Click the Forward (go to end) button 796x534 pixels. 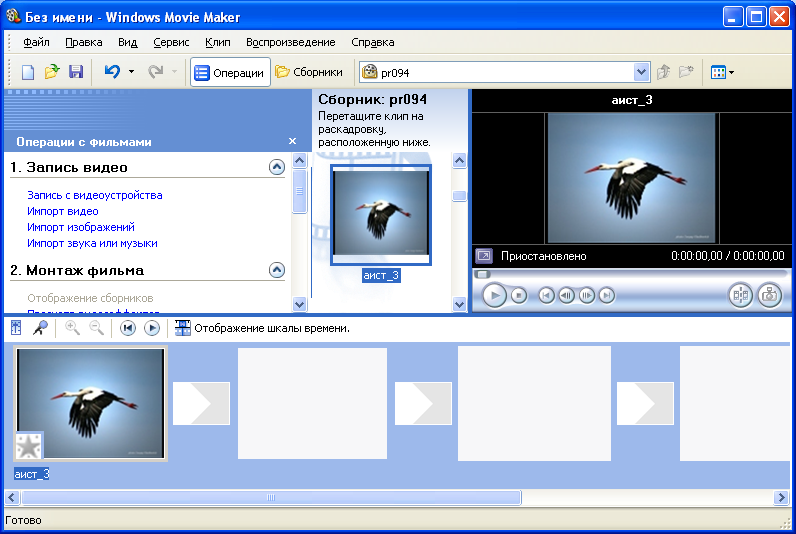pyautogui.click(x=607, y=295)
